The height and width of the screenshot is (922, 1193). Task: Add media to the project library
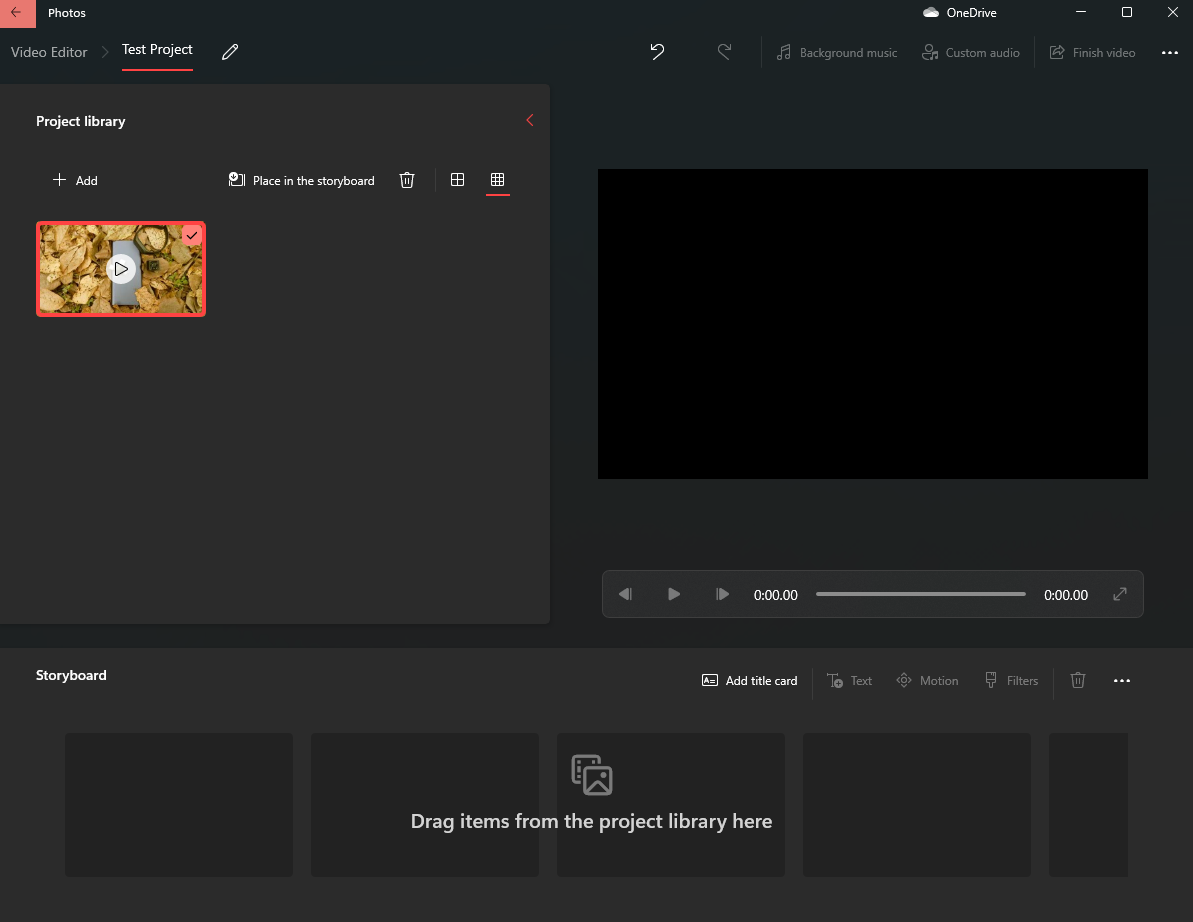click(x=75, y=180)
